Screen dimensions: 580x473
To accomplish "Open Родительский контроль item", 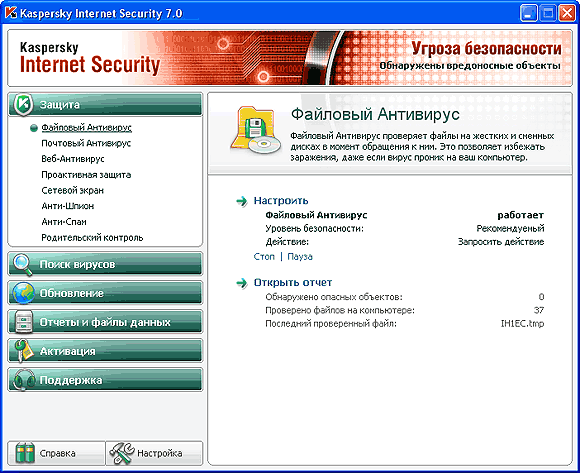I will coord(92,237).
